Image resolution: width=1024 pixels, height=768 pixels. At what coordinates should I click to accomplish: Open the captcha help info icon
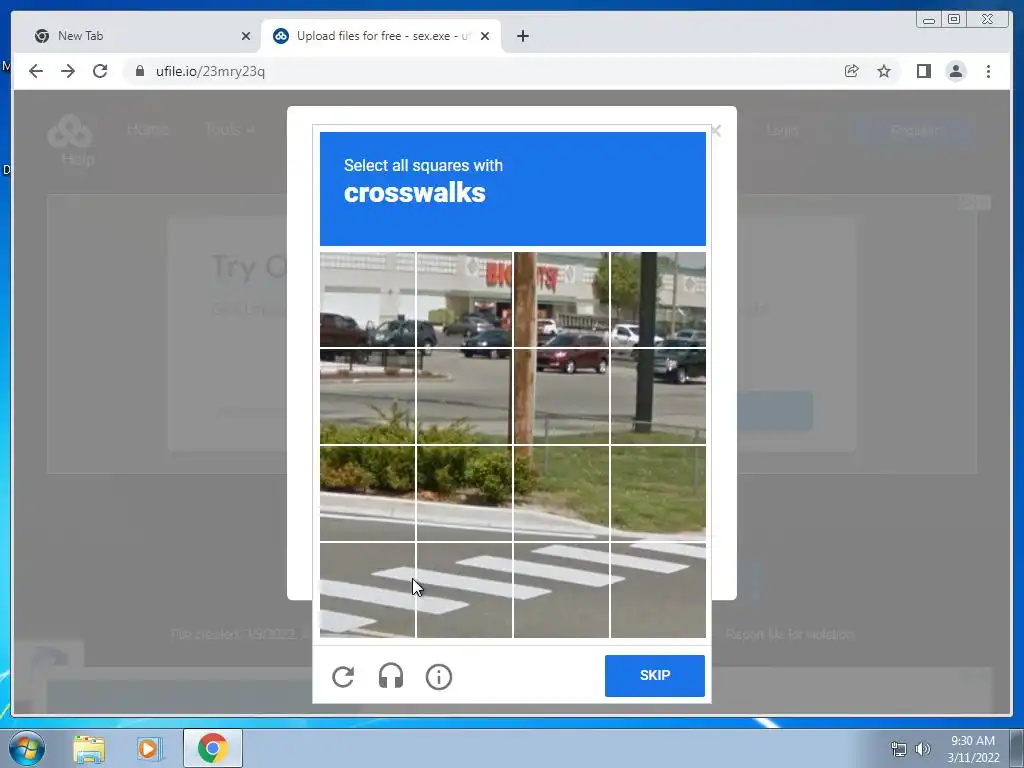click(439, 677)
